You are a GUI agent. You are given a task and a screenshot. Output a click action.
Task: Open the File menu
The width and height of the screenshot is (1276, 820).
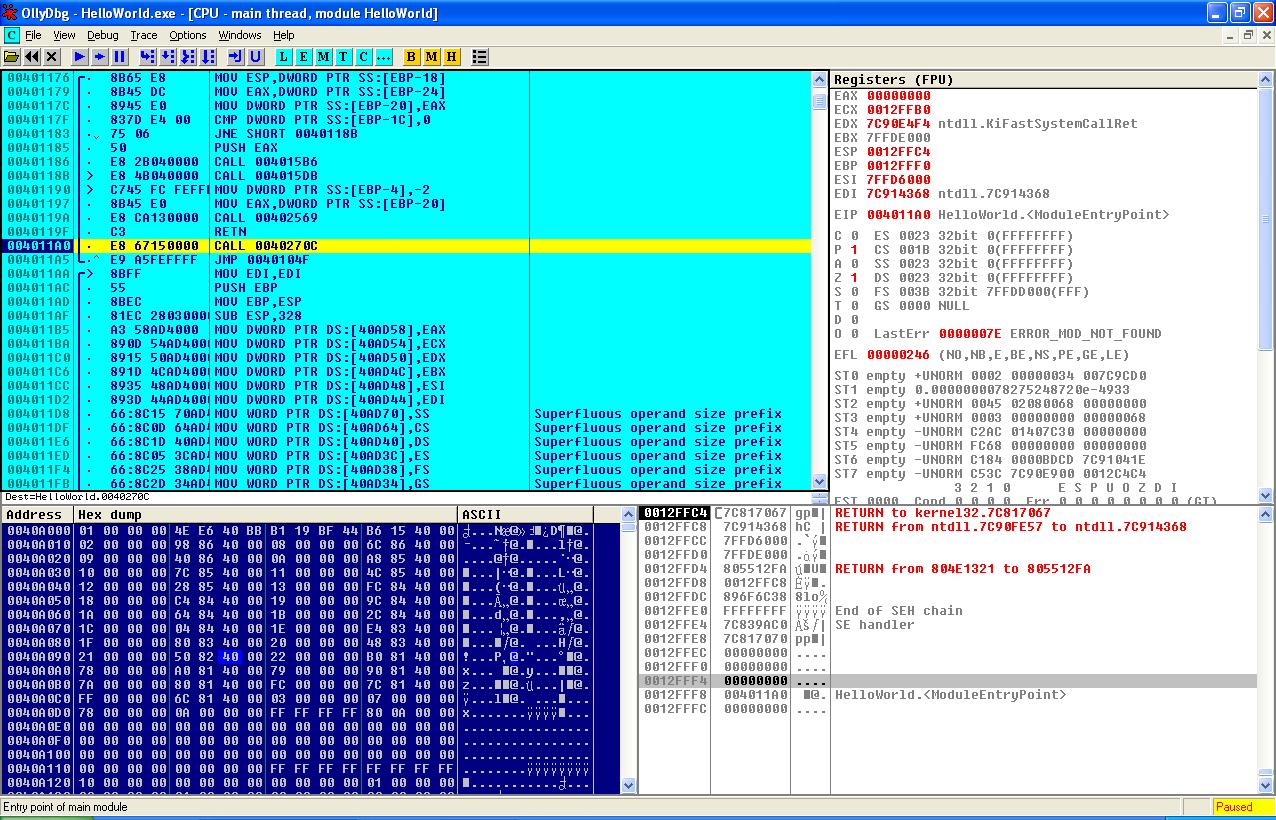[x=33, y=35]
